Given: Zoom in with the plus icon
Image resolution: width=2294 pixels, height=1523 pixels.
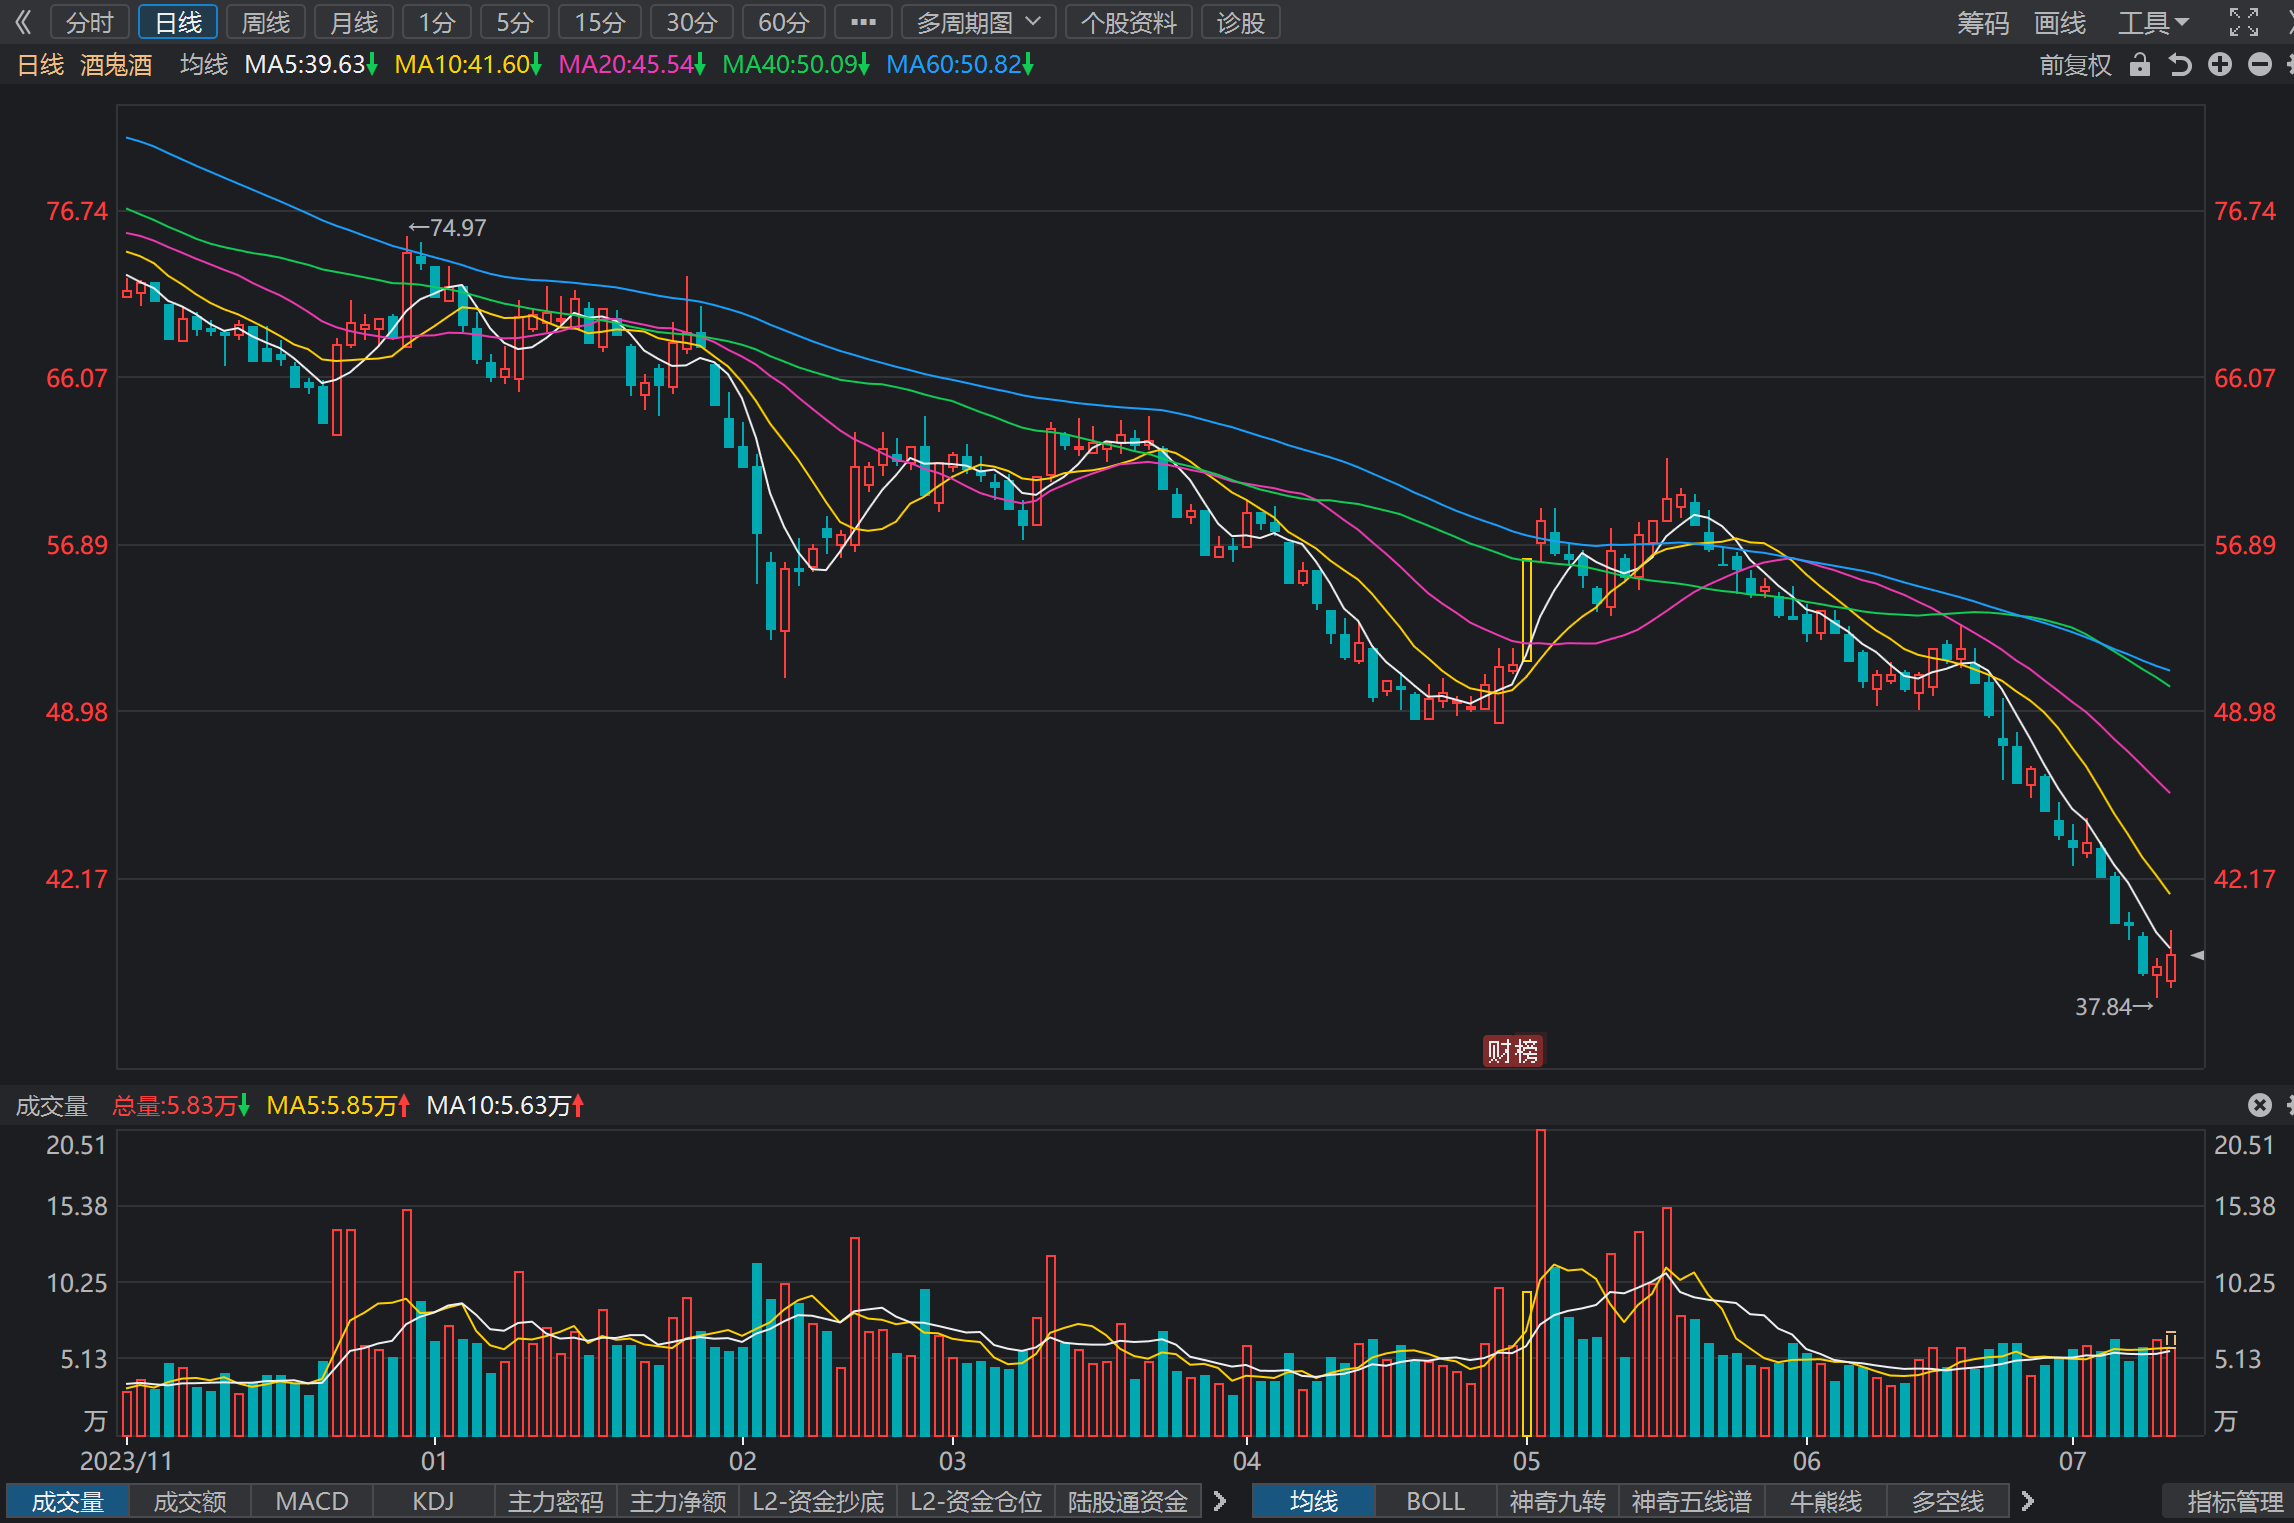Looking at the screenshot, I should coord(2220,65).
